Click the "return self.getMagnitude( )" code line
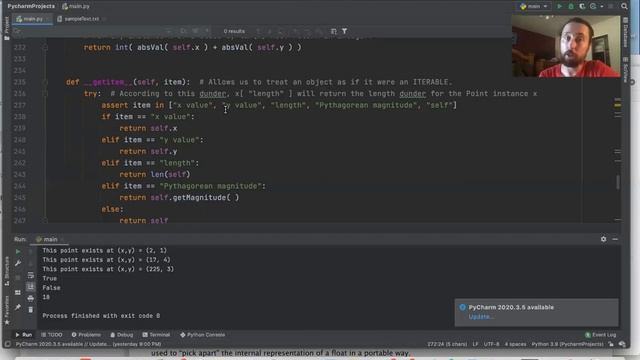Image resolution: width=640 pixels, height=360 pixels. point(179,198)
